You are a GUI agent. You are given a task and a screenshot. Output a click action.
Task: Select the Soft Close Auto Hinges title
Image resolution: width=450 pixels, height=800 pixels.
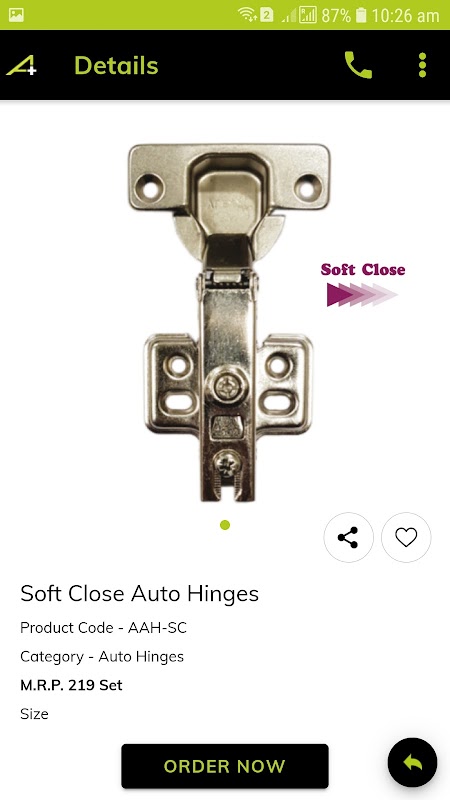(139, 594)
